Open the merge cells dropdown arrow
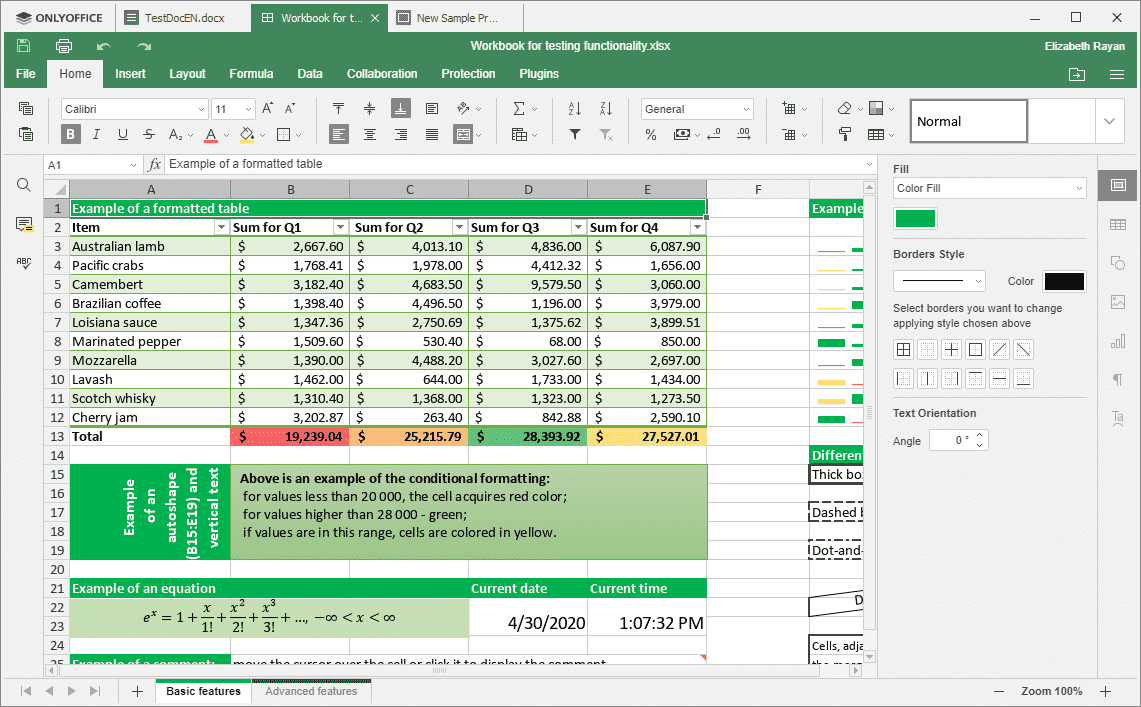The width and height of the screenshot is (1141, 707). 479,135
